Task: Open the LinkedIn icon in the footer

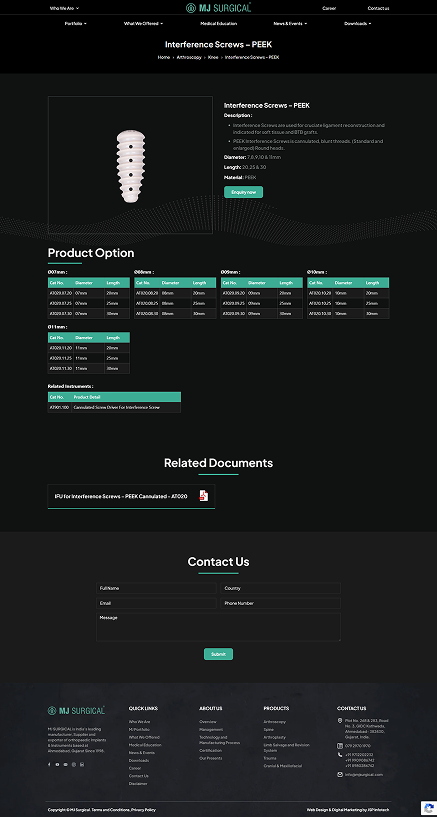Action: pos(82,764)
